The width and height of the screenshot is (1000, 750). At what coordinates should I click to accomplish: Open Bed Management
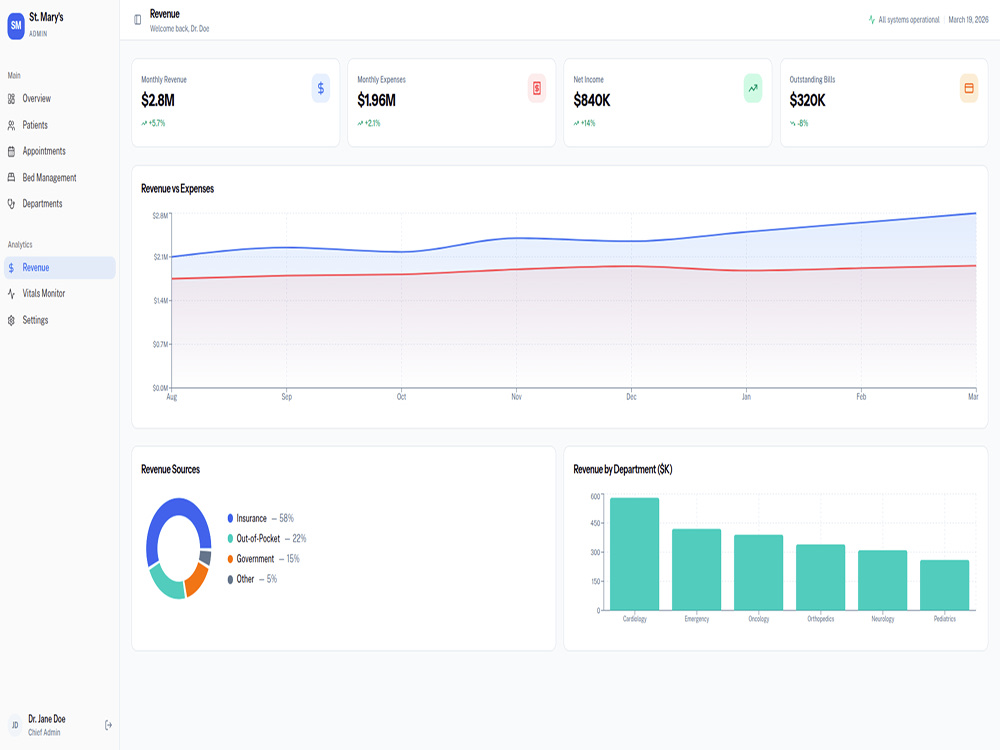tap(60, 178)
